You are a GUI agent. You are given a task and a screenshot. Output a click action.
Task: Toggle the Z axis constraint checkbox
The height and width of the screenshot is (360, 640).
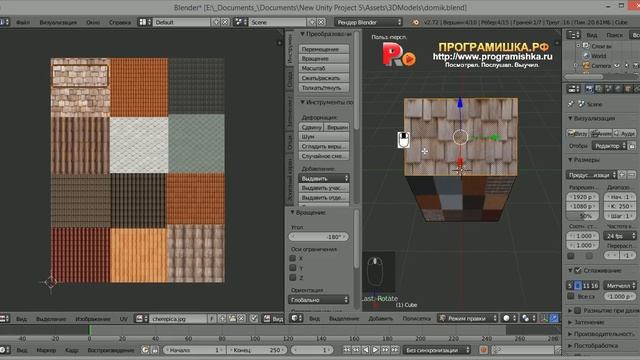293,278
